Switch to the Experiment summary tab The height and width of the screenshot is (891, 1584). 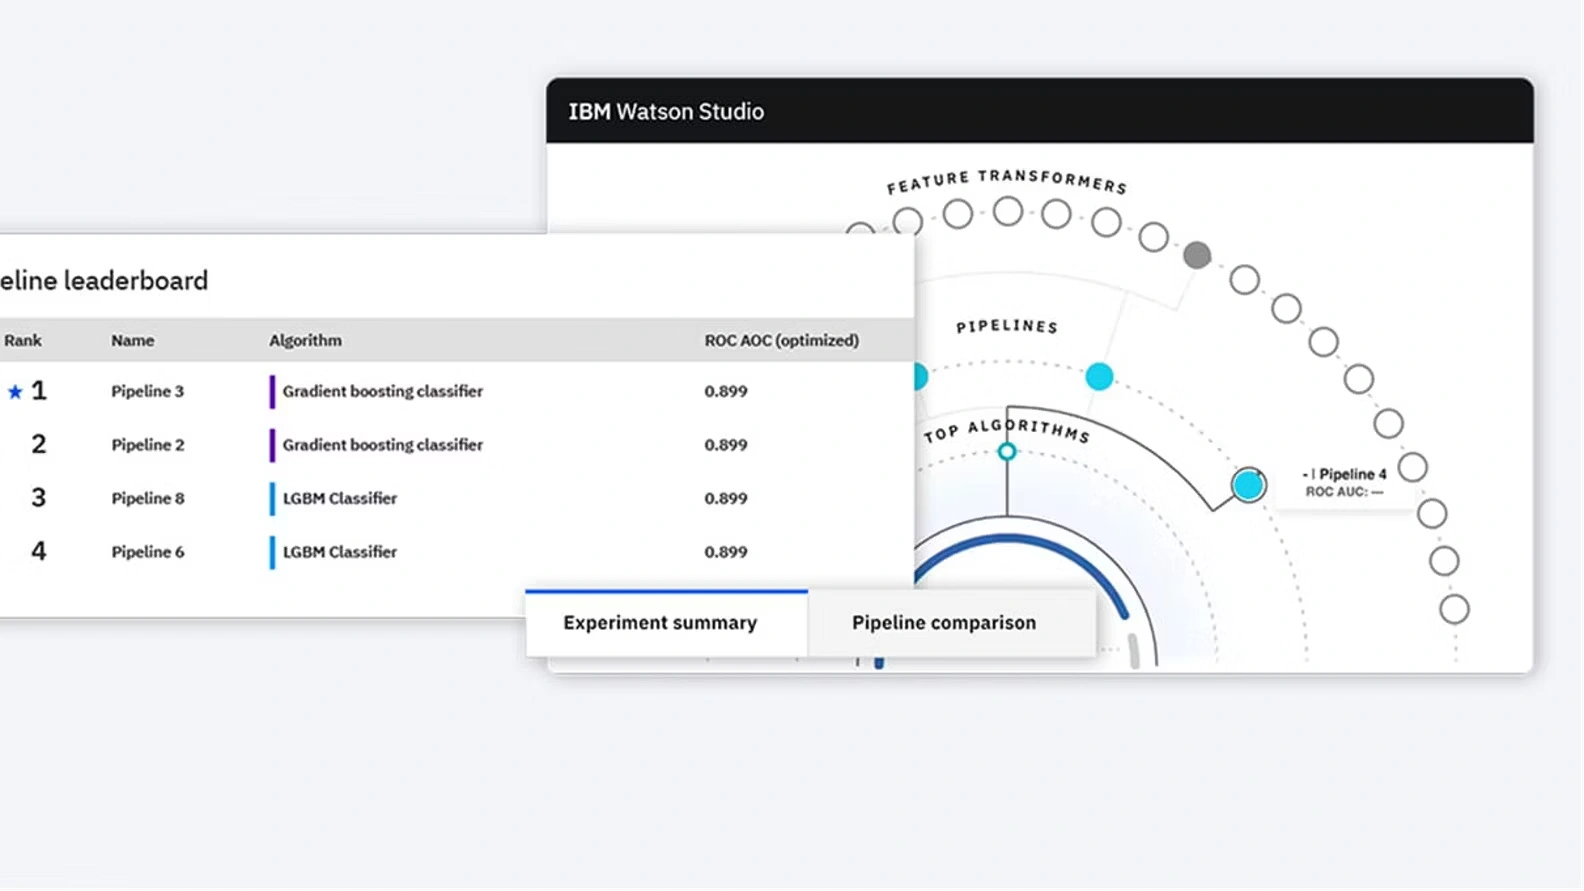point(660,623)
